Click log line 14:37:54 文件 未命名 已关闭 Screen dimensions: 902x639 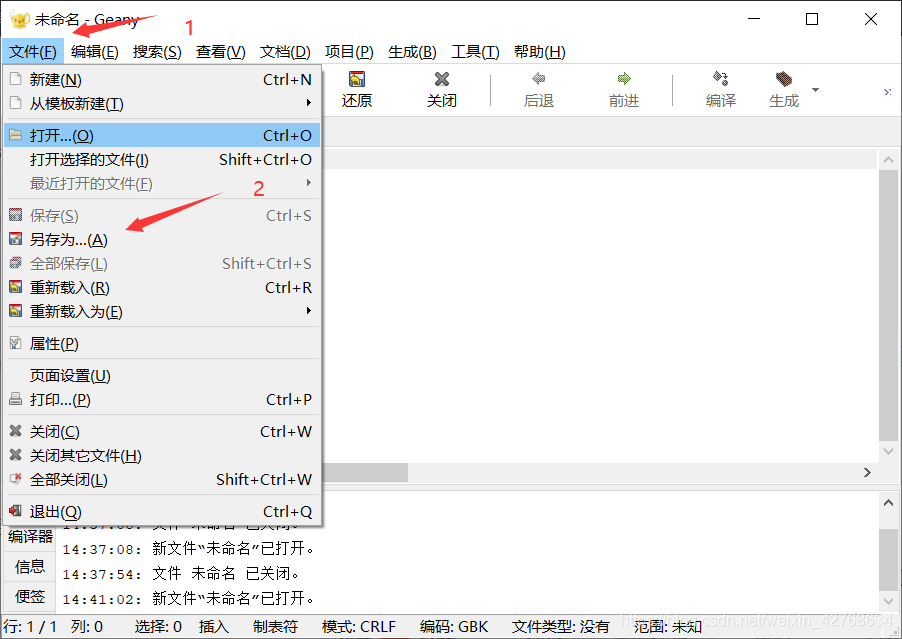[x=181, y=573]
